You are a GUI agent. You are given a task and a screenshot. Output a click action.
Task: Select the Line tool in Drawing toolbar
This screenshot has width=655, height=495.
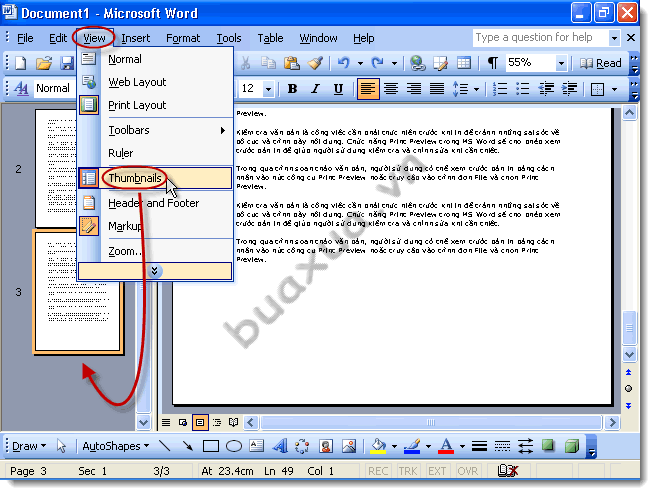(x=165, y=446)
